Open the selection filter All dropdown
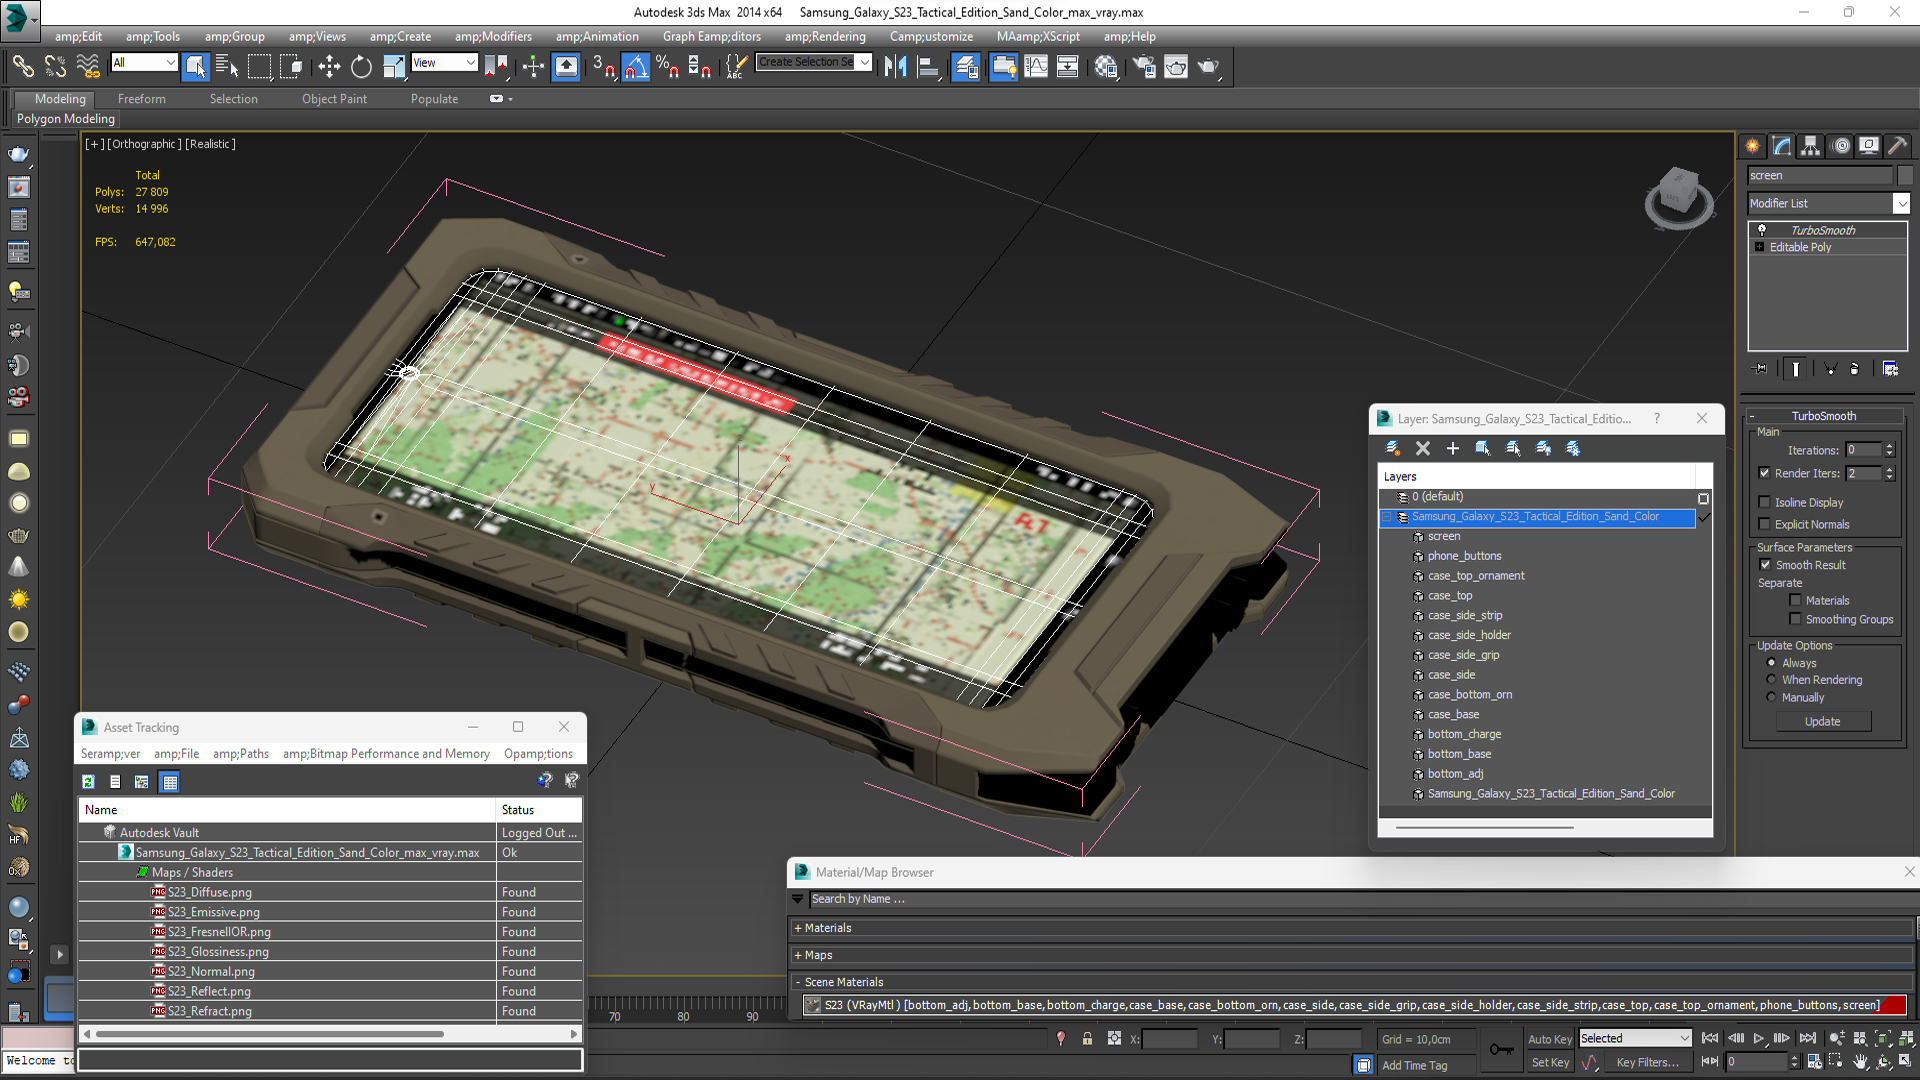 click(144, 62)
